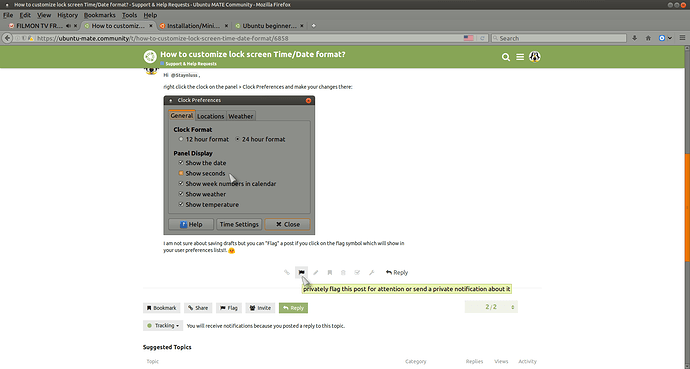
Task: Toggle Show weather checkbox
Action: (181, 194)
